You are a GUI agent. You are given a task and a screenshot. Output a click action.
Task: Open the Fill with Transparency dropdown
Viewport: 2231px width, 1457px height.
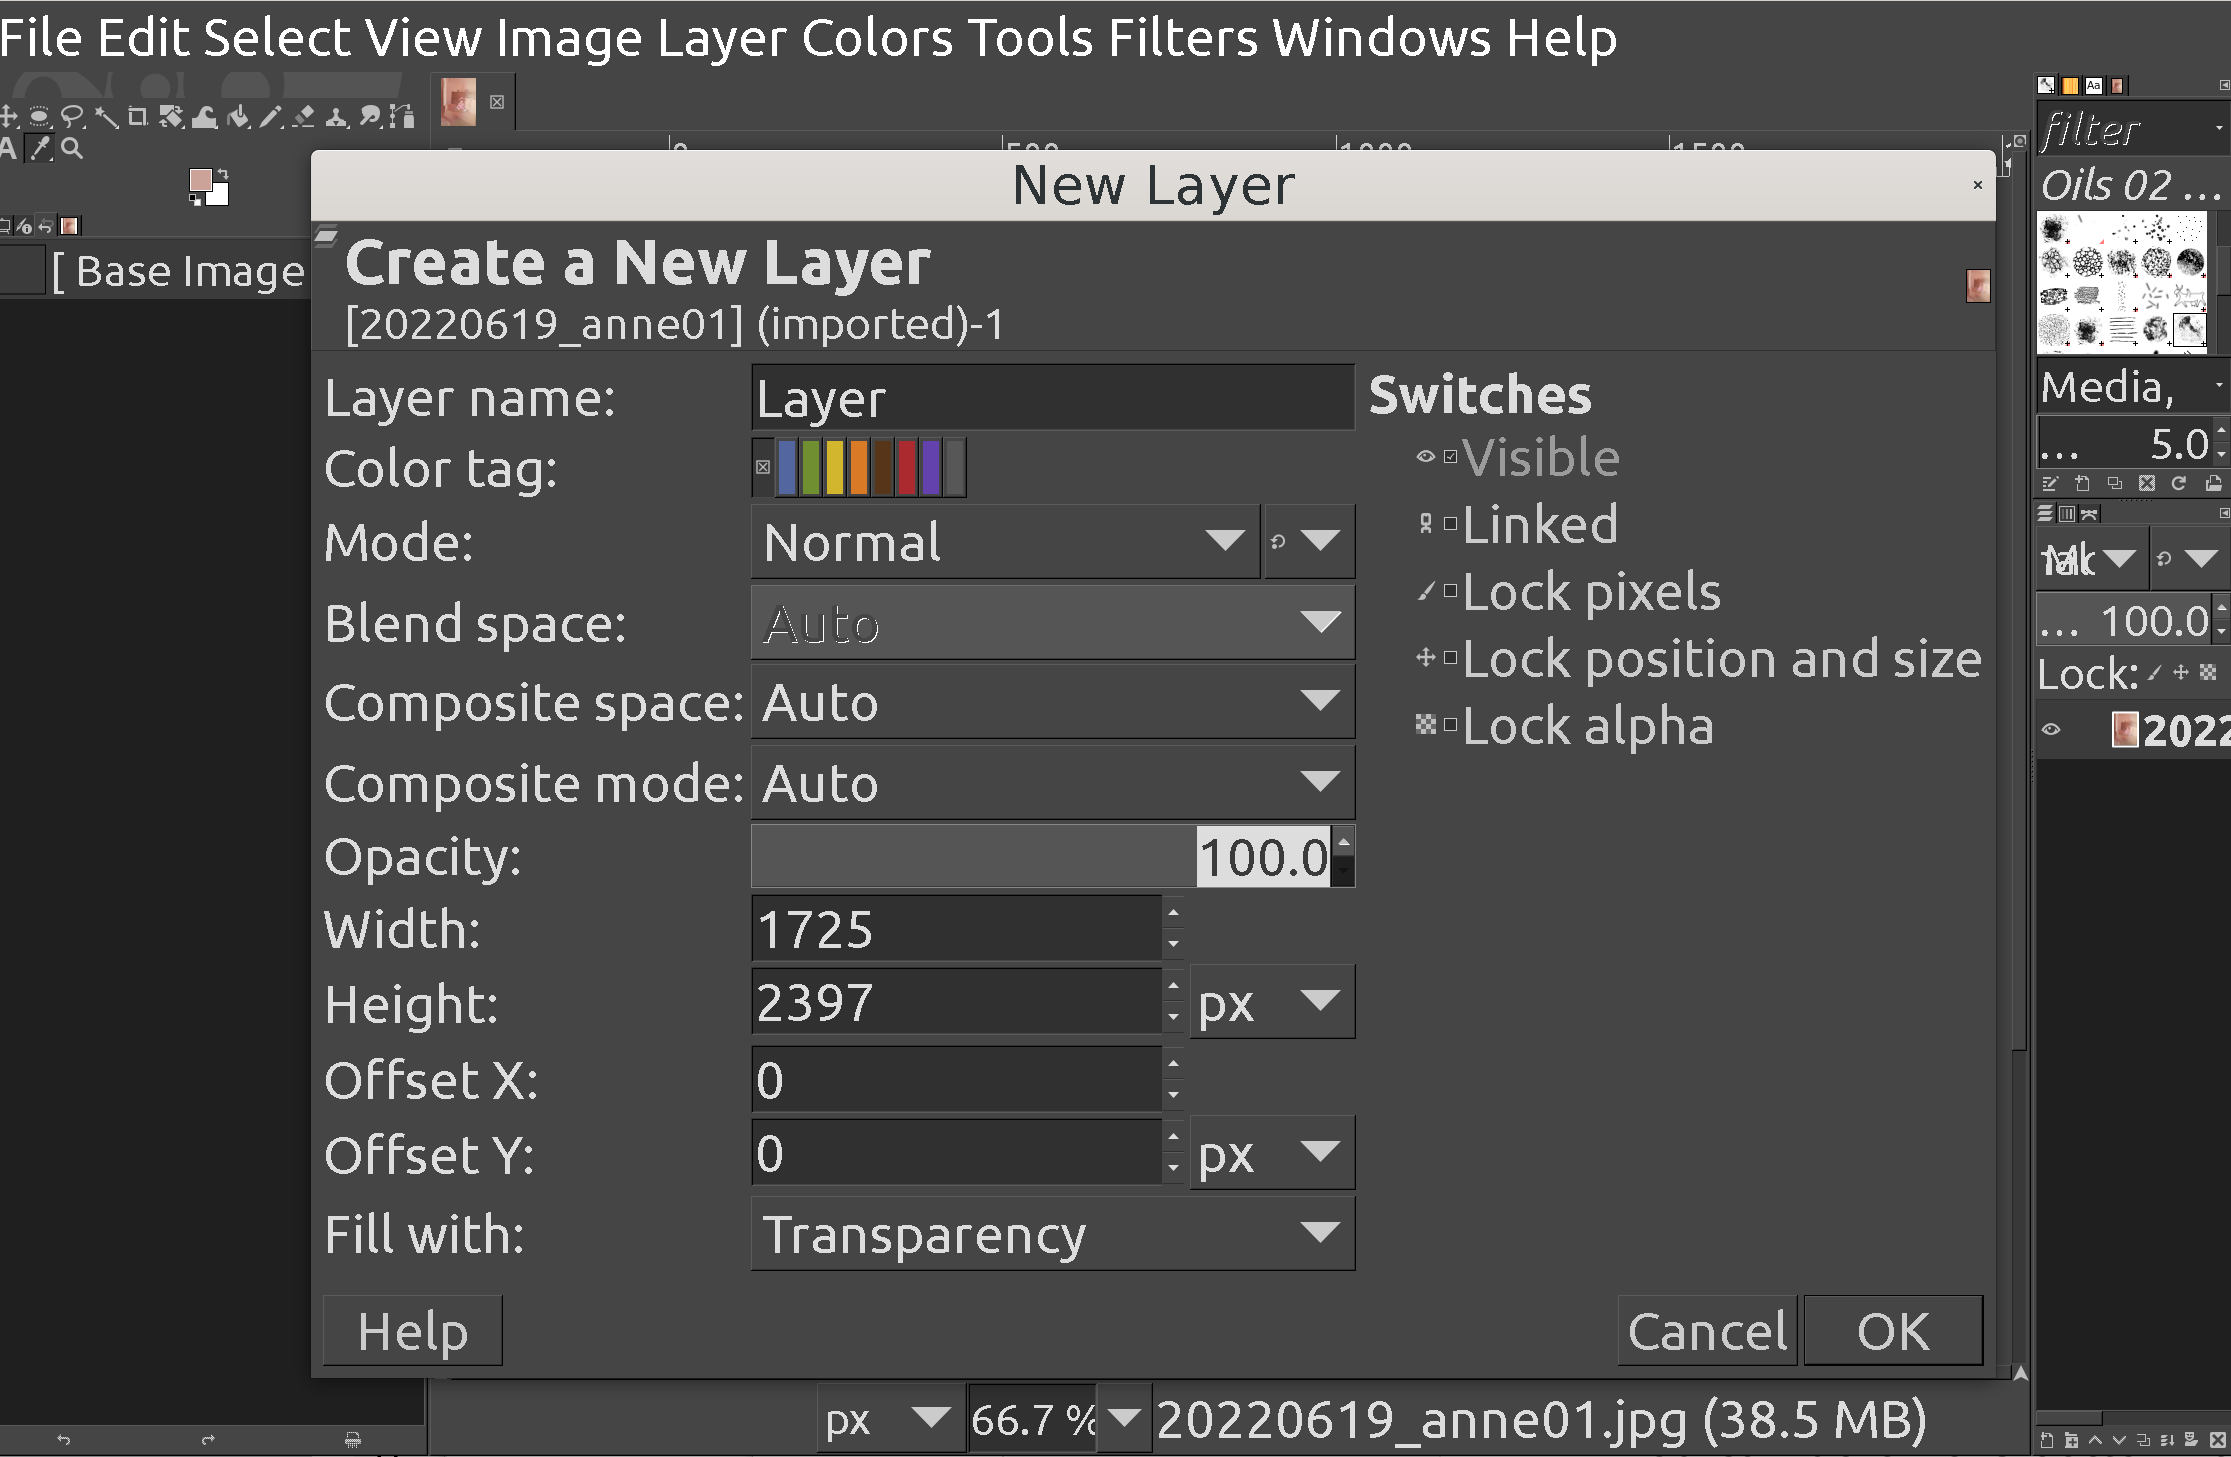coord(1052,1233)
